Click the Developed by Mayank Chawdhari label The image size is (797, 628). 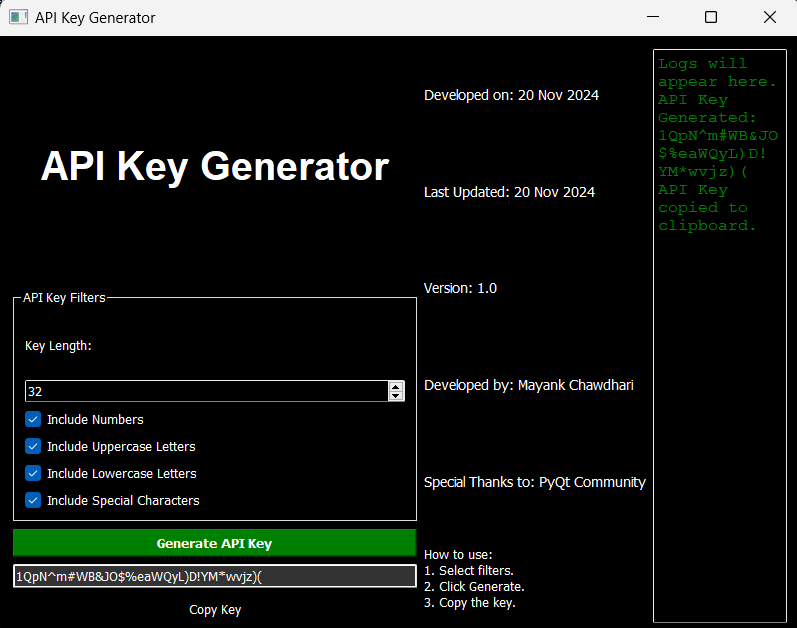pyautogui.click(x=529, y=385)
